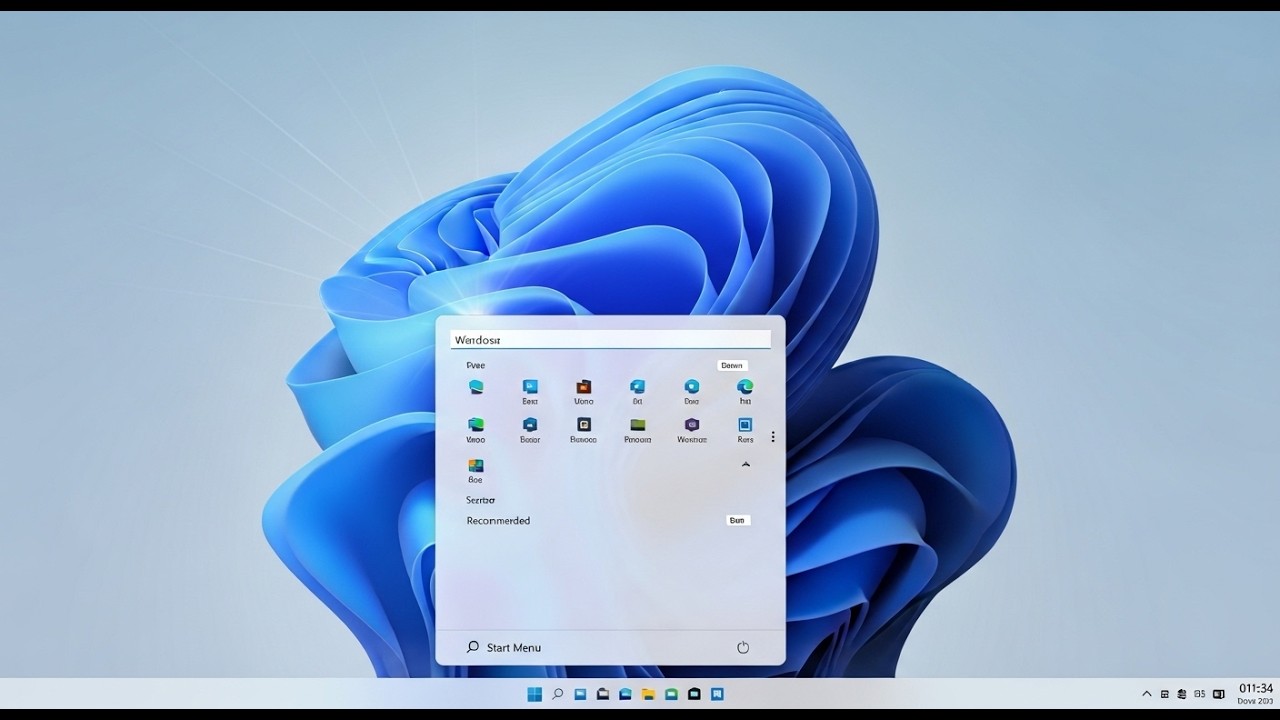Open File Explorer yellow folder on taskbar

[x=648, y=694]
